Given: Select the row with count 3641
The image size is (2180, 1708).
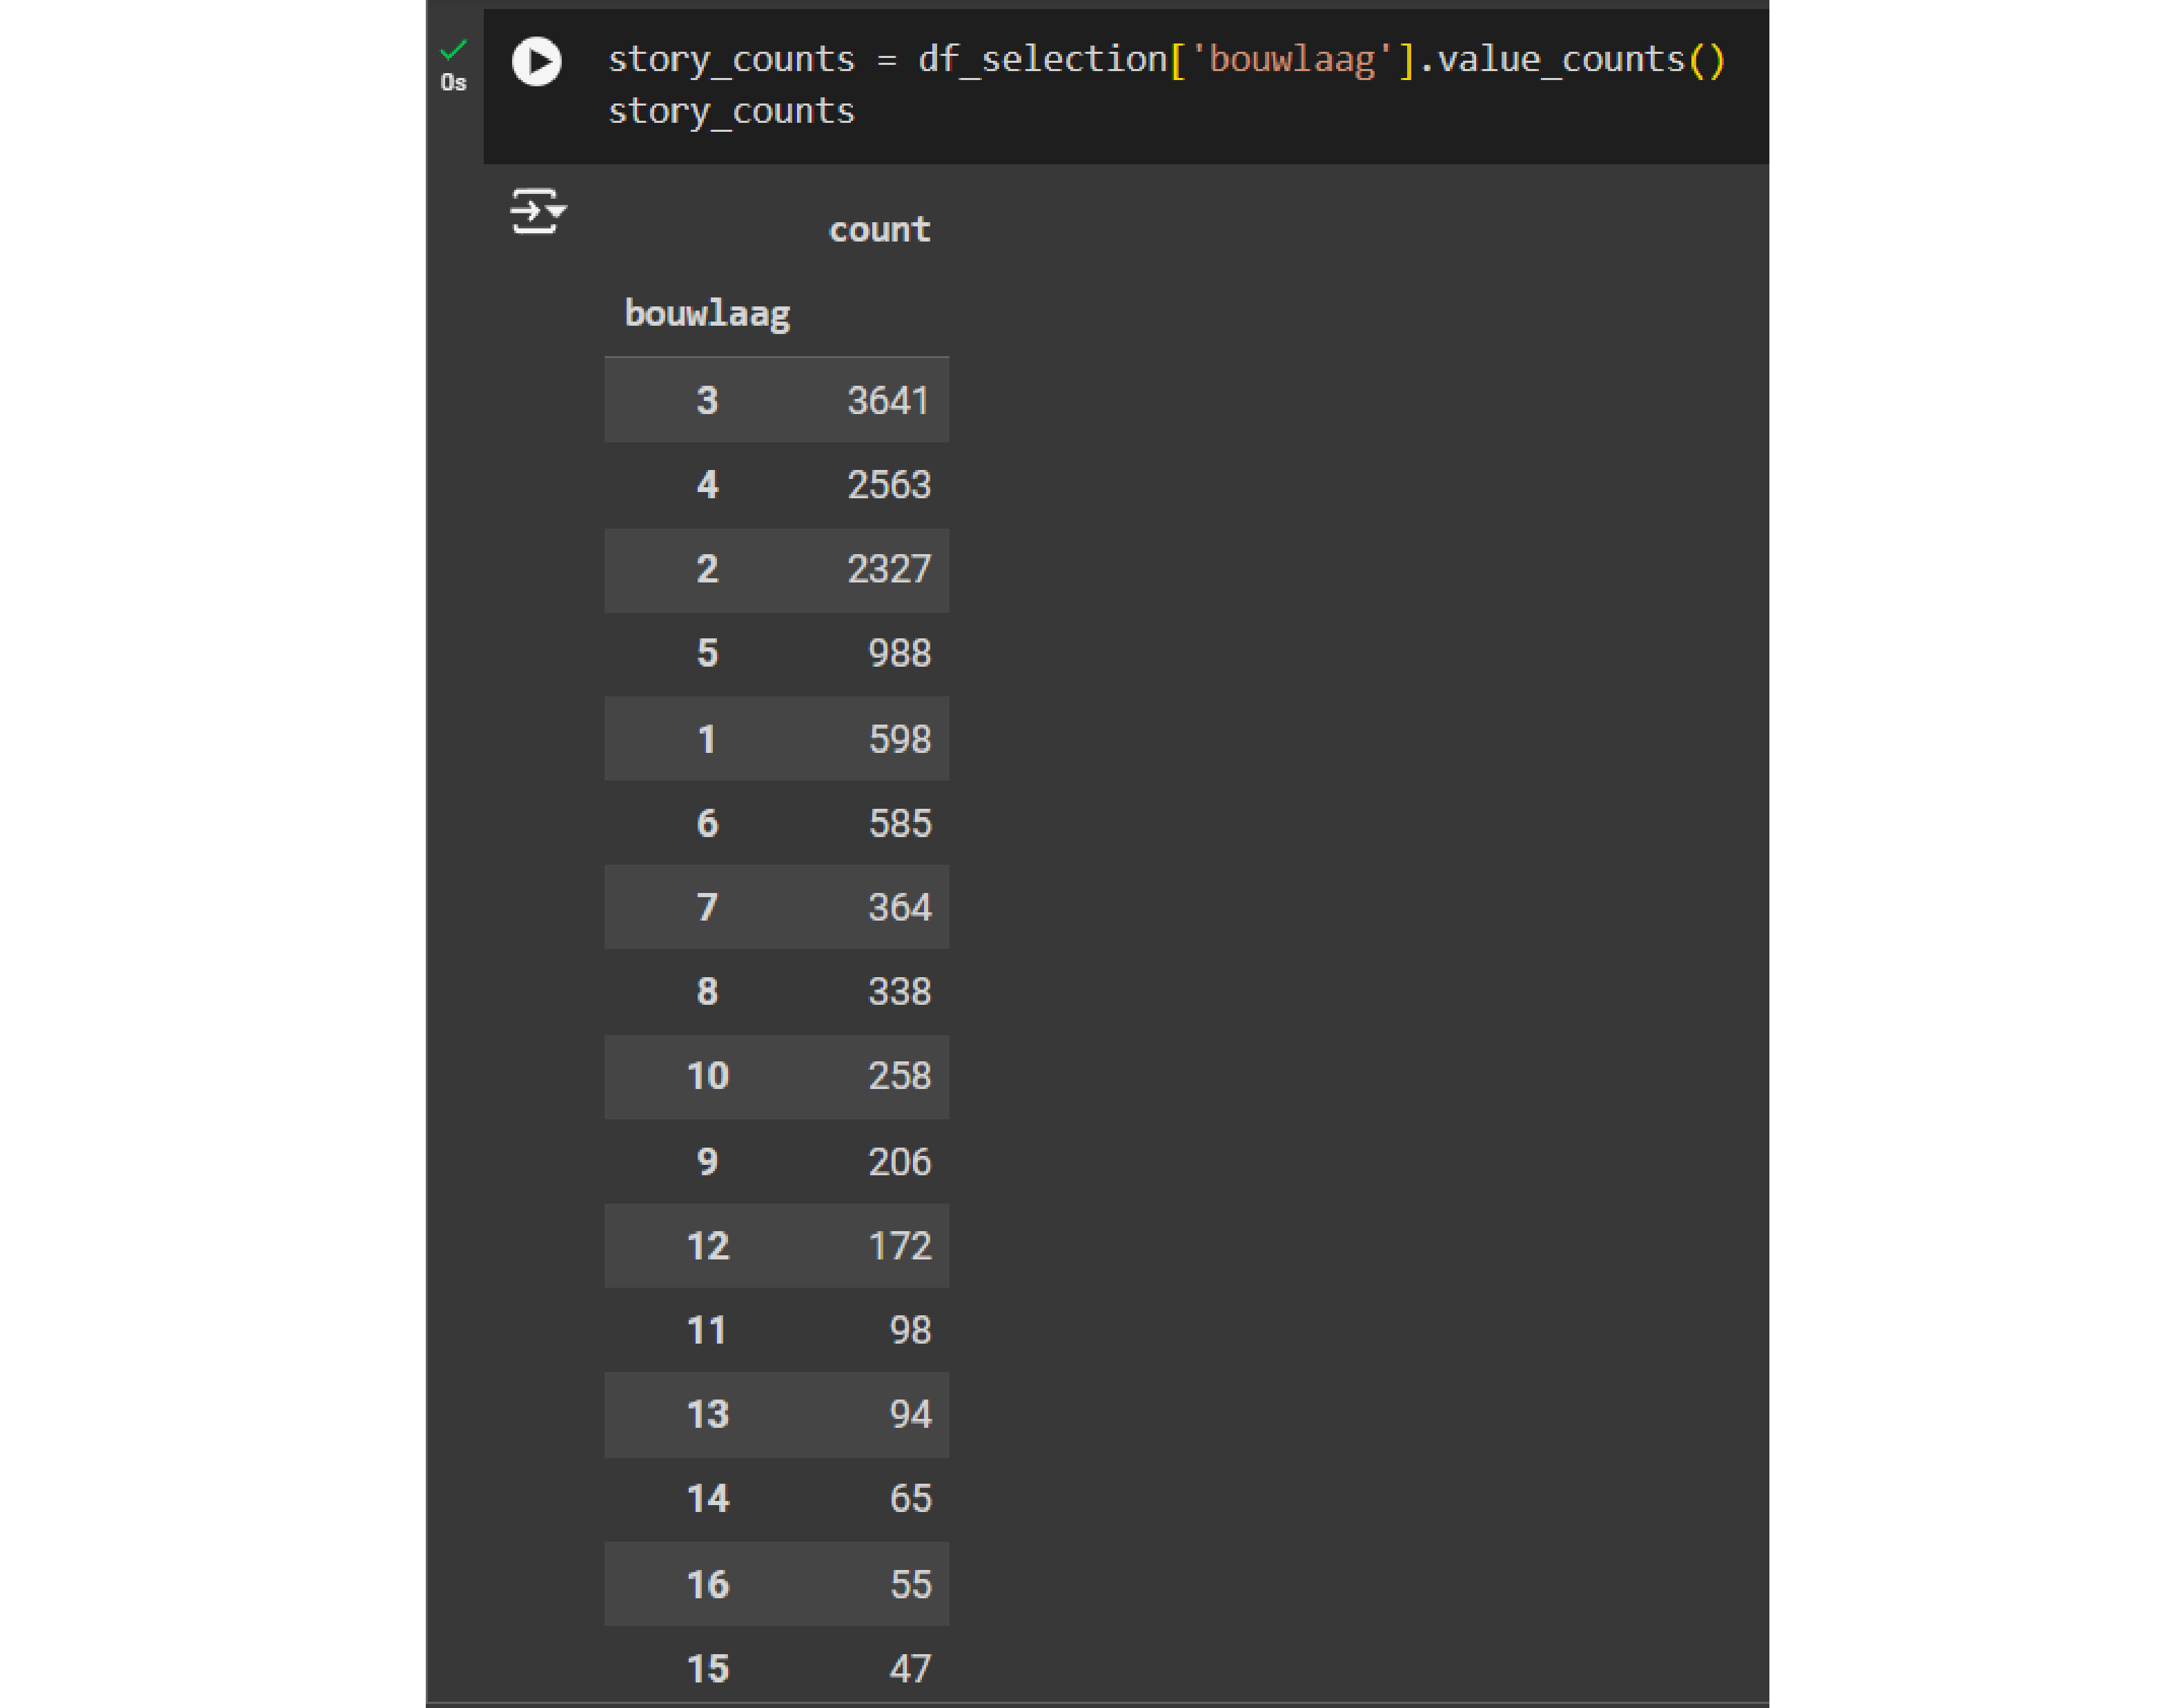Looking at the screenshot, I should point(776,400).
